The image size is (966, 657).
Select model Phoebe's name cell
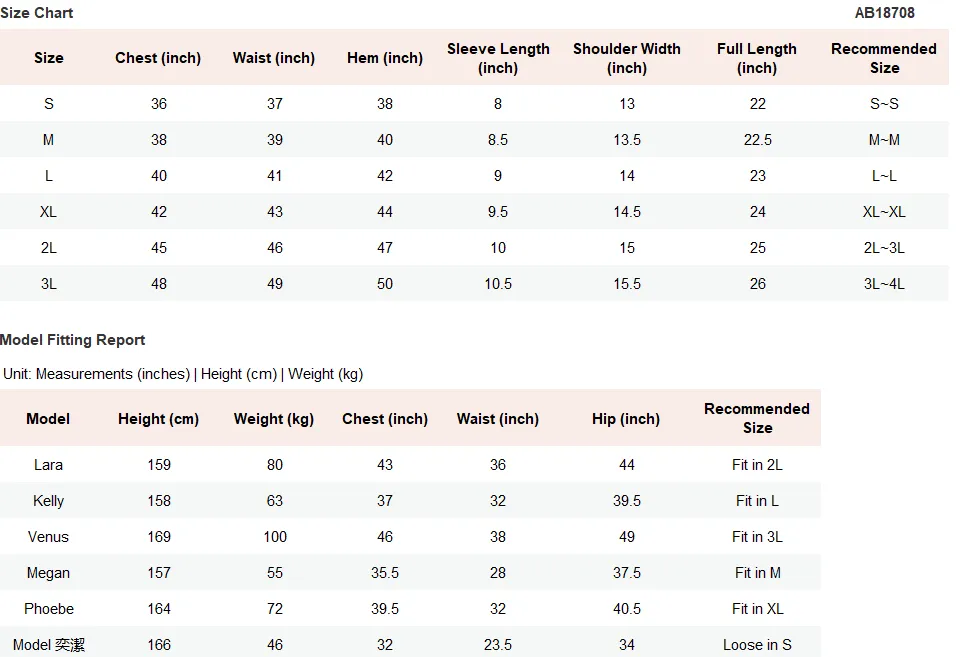pos(49,609)
